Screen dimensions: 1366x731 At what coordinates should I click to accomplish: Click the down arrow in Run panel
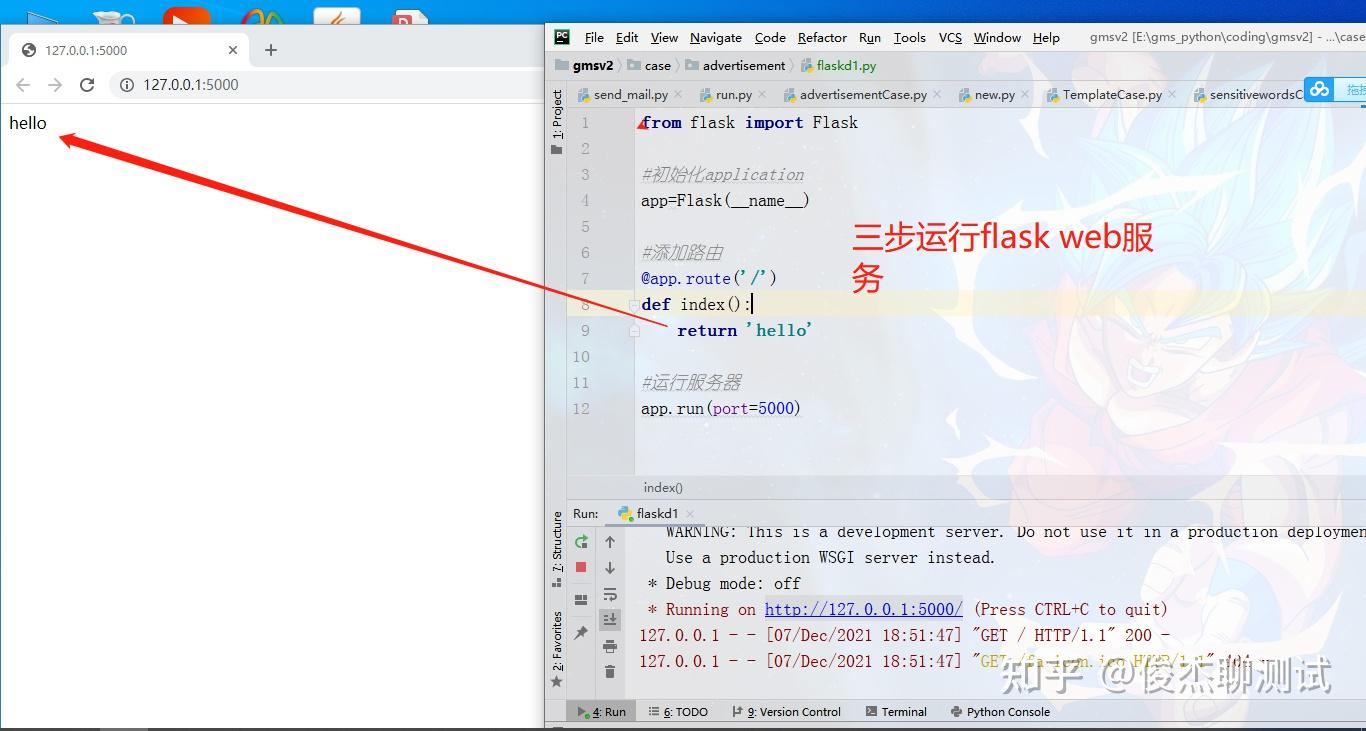[610, 568]
